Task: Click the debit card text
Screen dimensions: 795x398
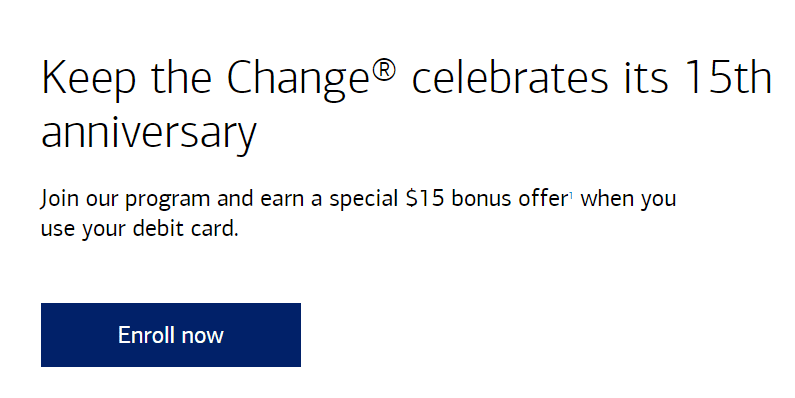Action: [x=185, y=228]
